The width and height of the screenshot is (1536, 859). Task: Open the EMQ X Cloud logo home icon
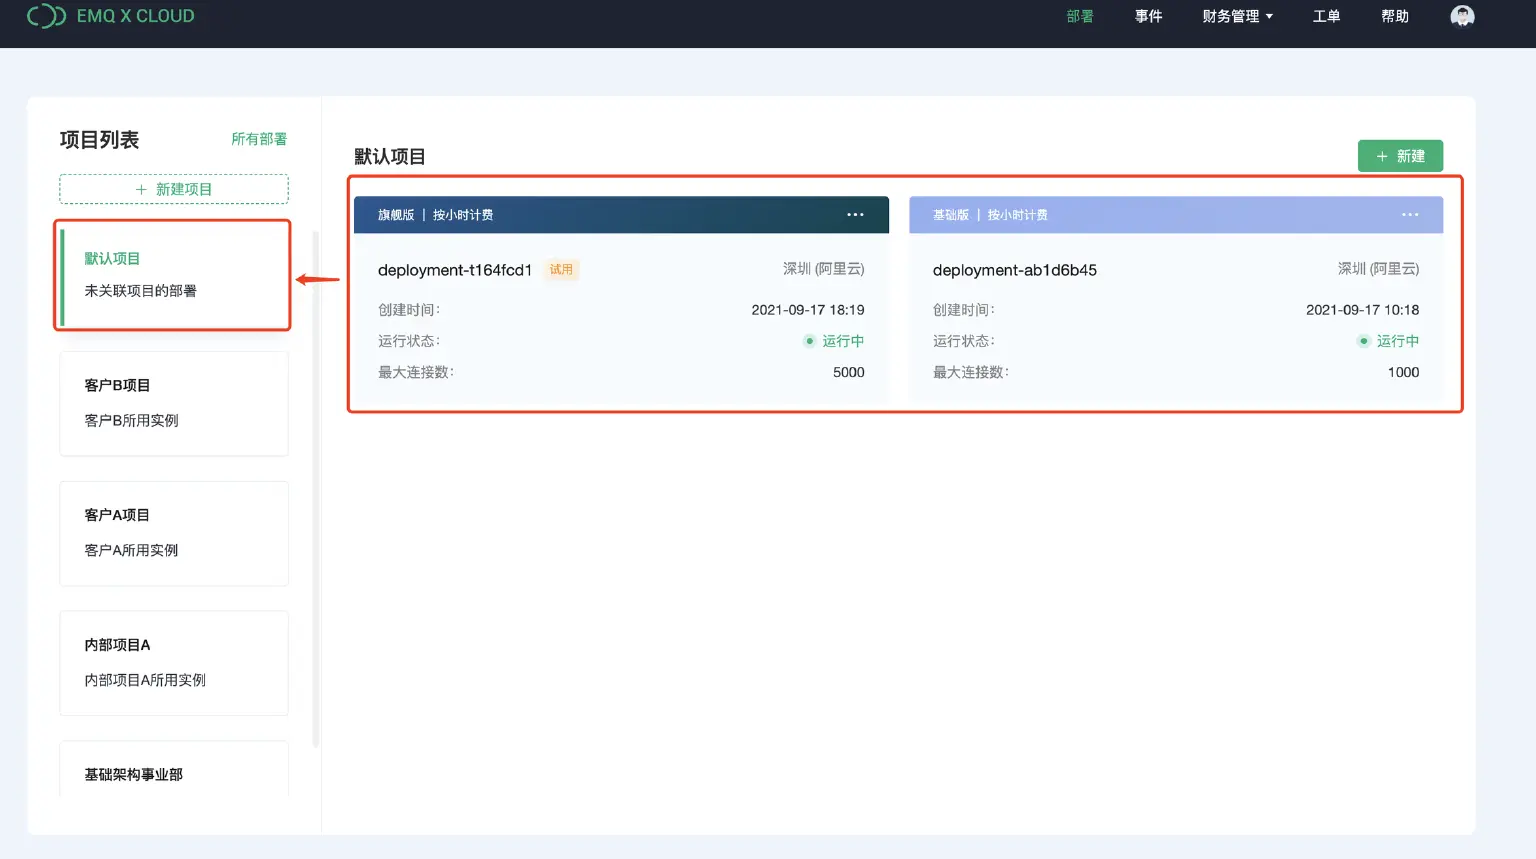point(44,16)
